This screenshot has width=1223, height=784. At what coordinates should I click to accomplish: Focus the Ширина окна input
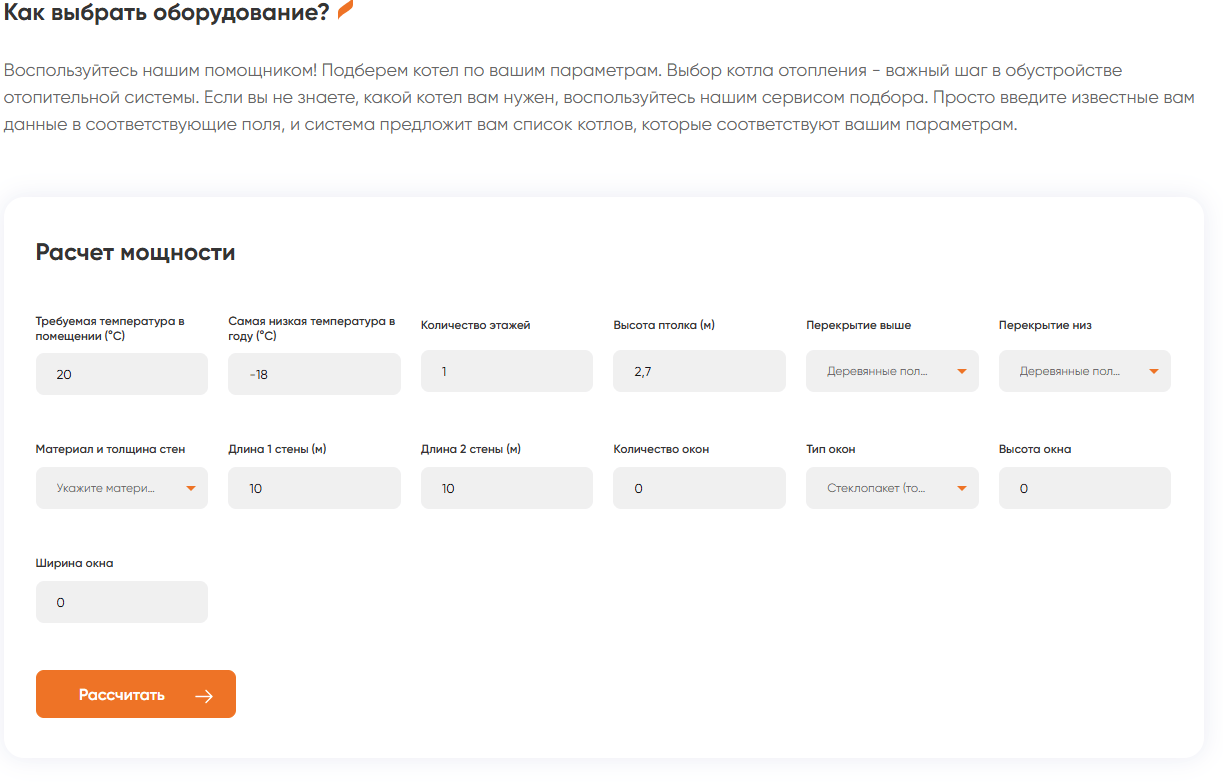coord(122,602)
